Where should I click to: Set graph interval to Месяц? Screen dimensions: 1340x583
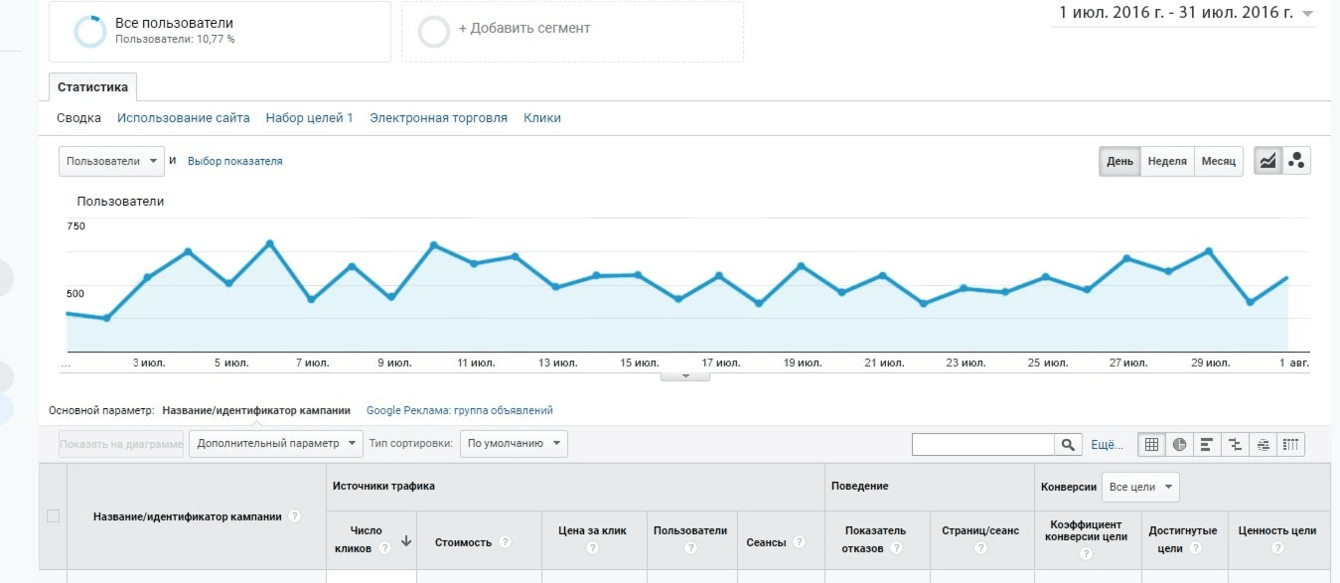(x=1218, y=161)
